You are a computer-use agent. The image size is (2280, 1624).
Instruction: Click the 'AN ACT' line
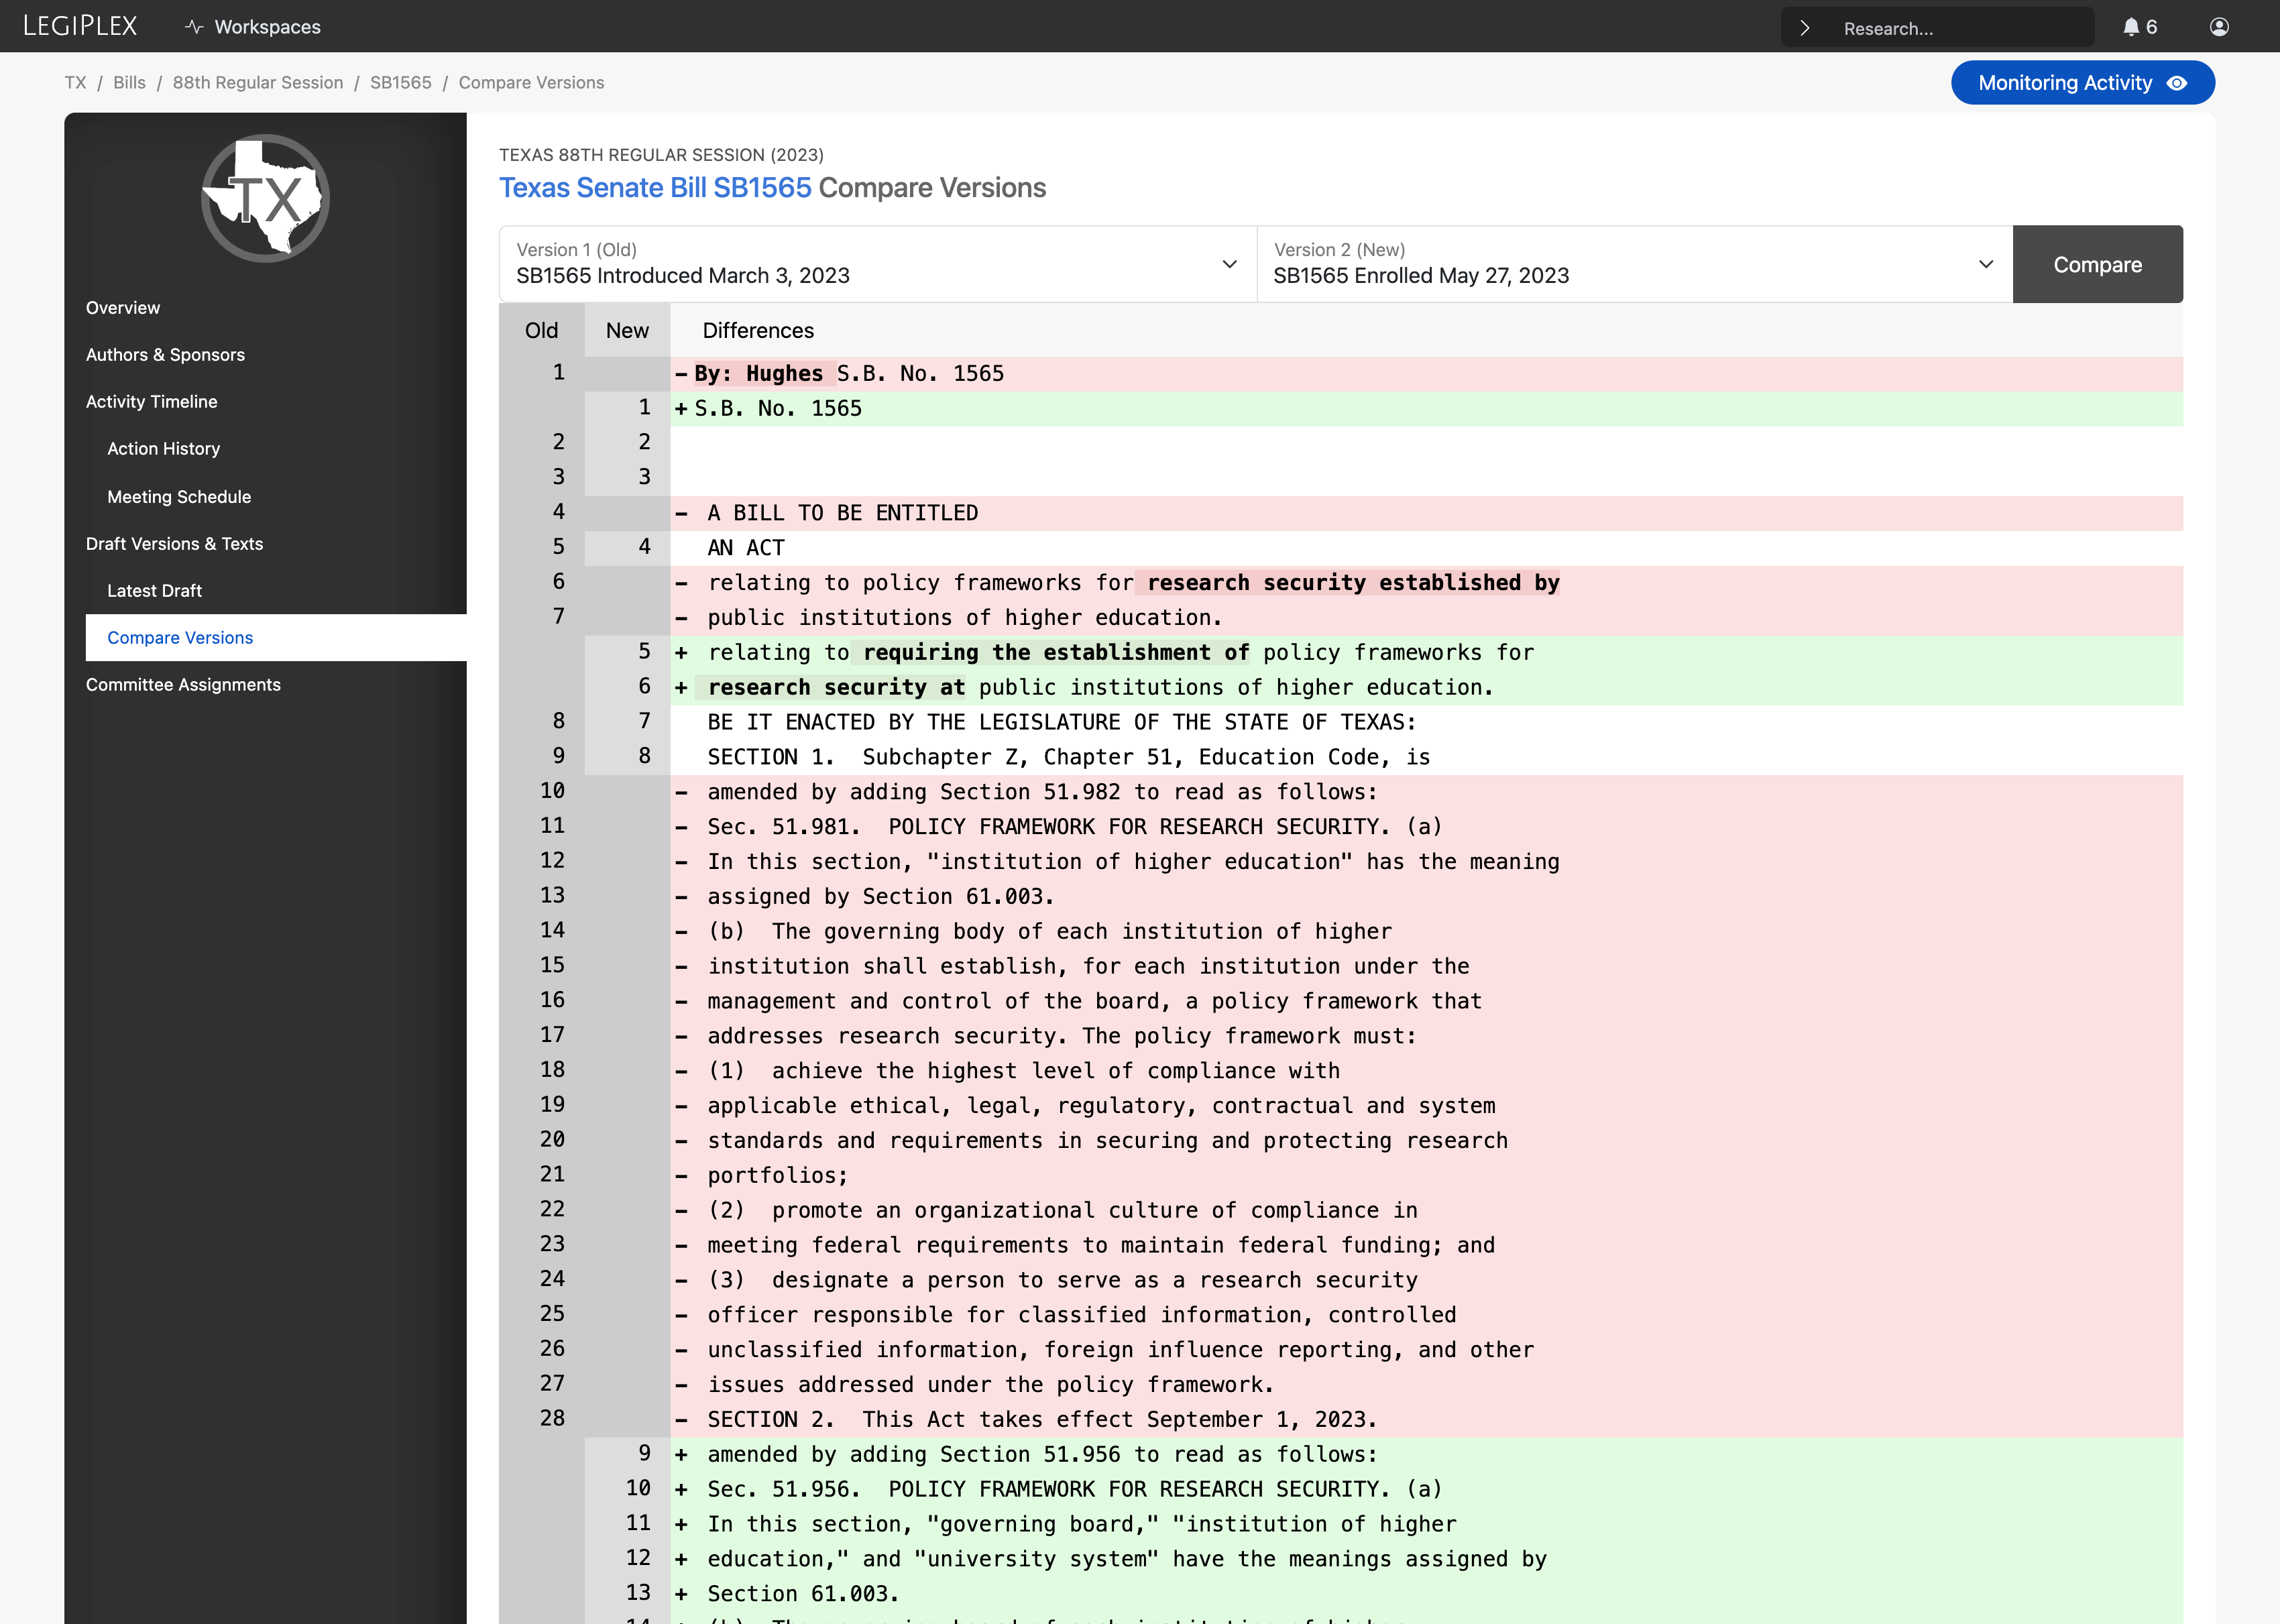[x=1426, y=548]
